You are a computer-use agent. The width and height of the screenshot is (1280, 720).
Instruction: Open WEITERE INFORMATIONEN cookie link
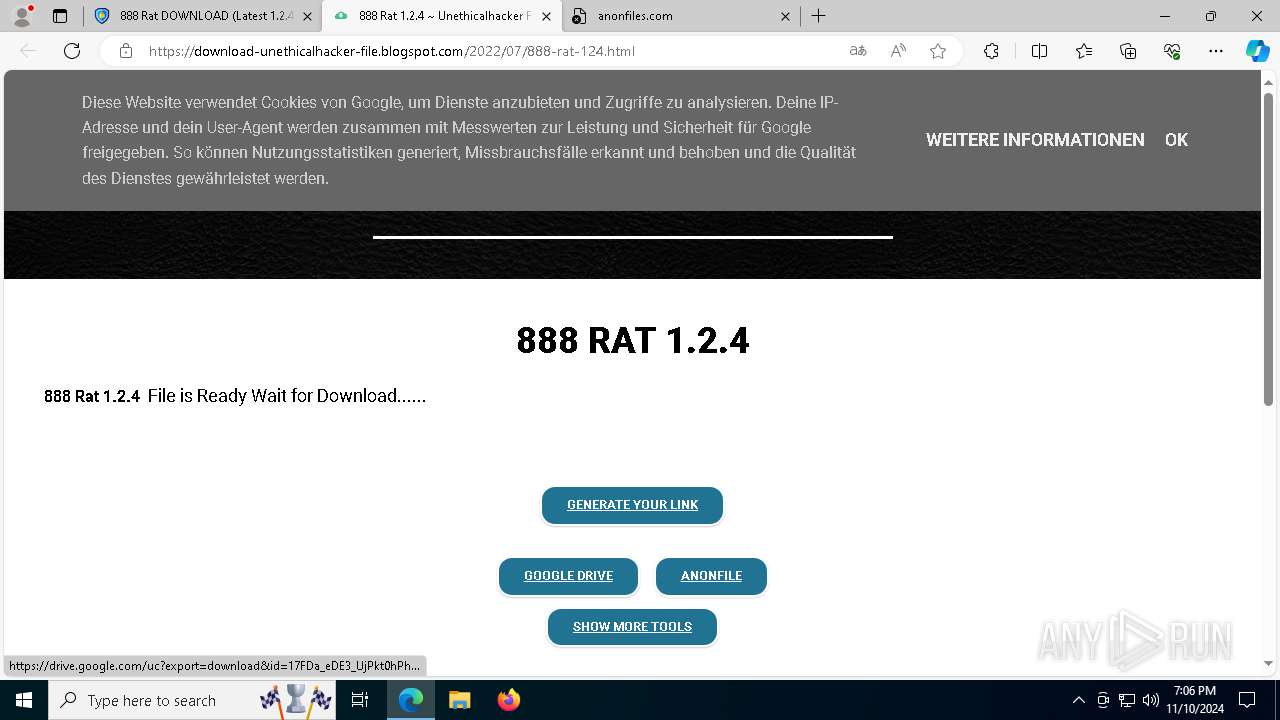pos(1035,140)
